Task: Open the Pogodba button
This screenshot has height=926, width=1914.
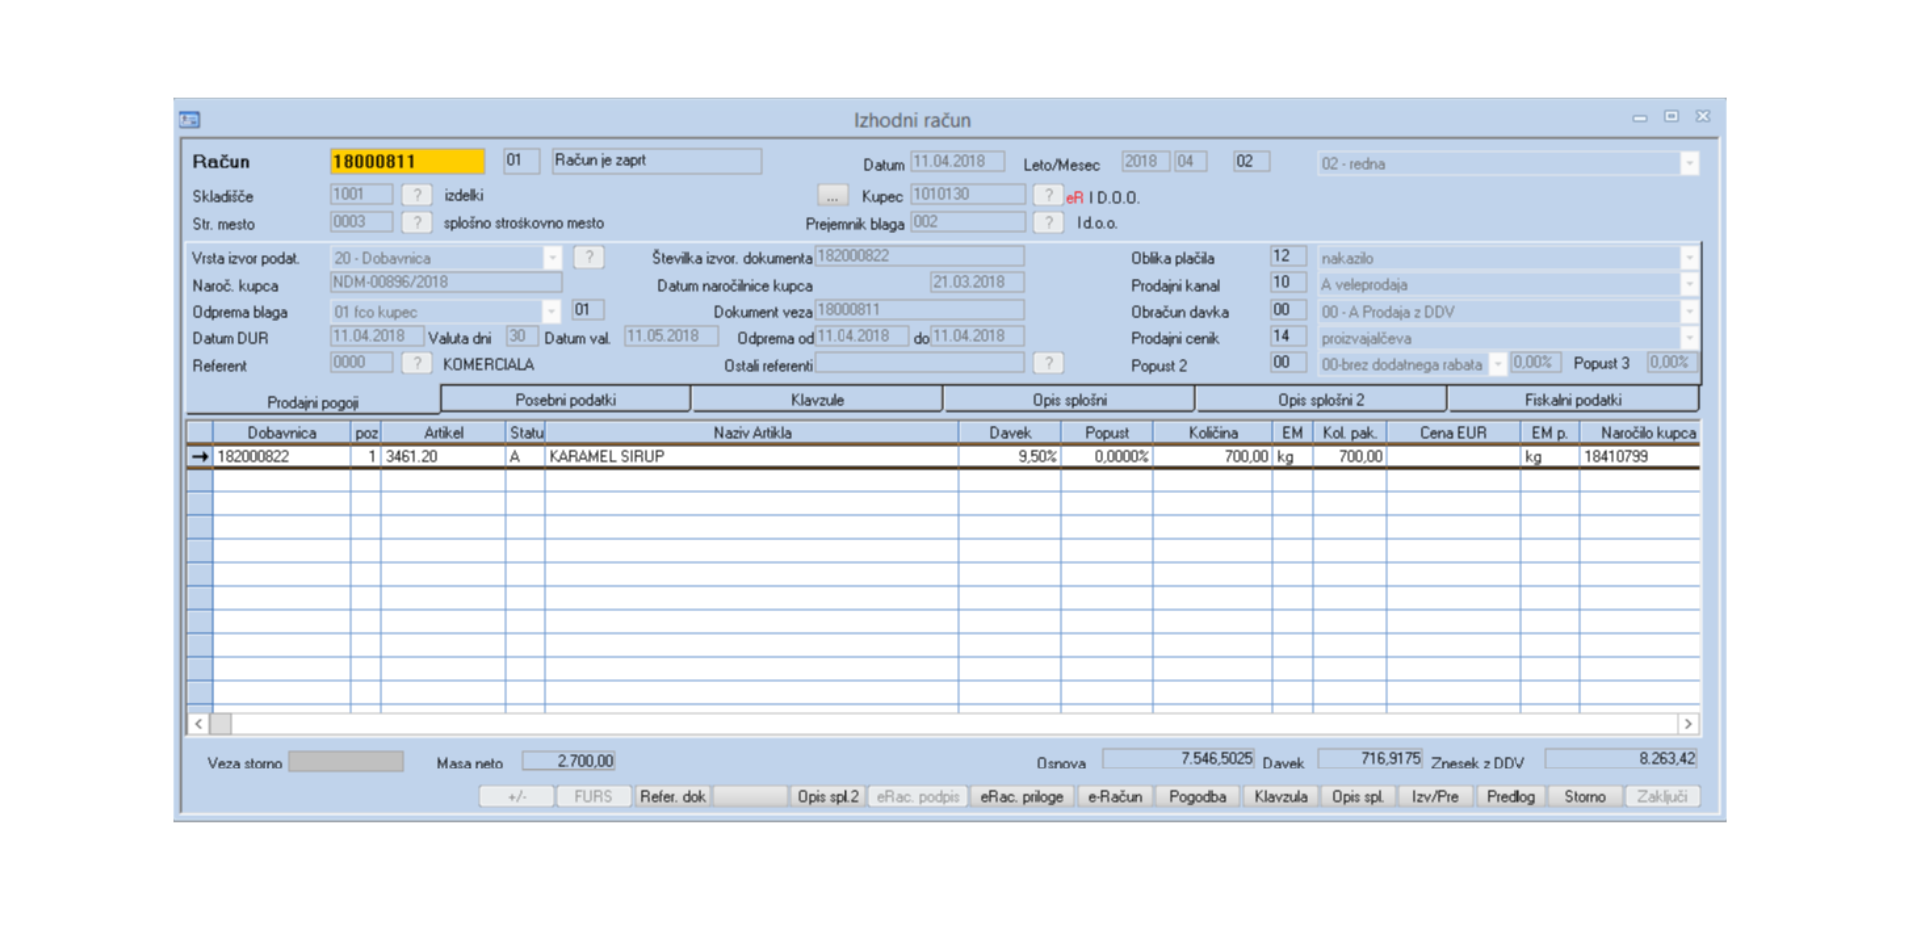Action: pos(1197,796)
